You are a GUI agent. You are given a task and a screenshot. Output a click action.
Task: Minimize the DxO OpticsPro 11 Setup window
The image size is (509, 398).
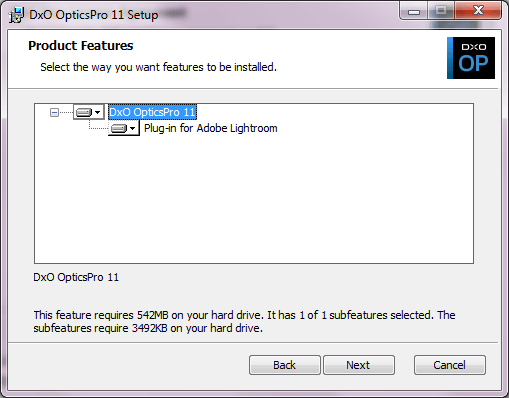414,12
